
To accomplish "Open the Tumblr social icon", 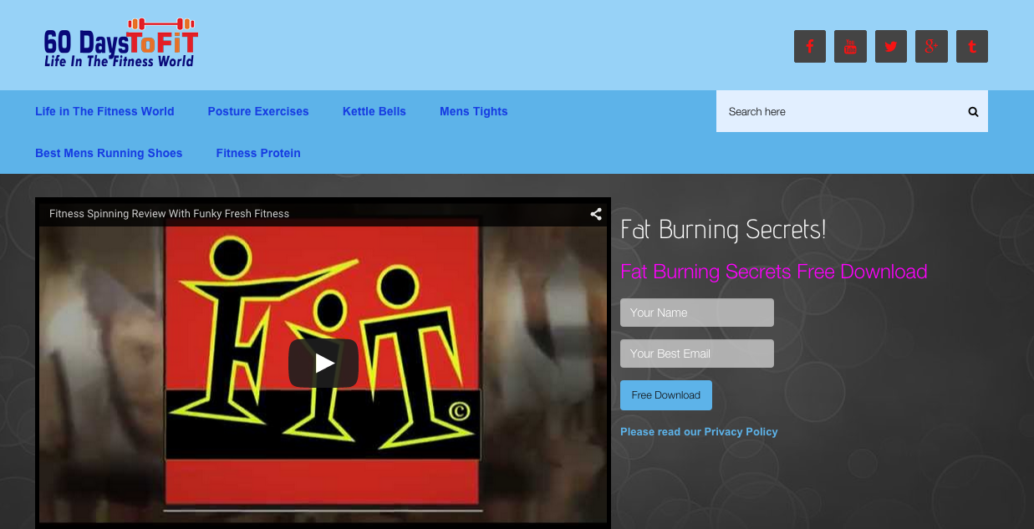I will click(972, 46).
